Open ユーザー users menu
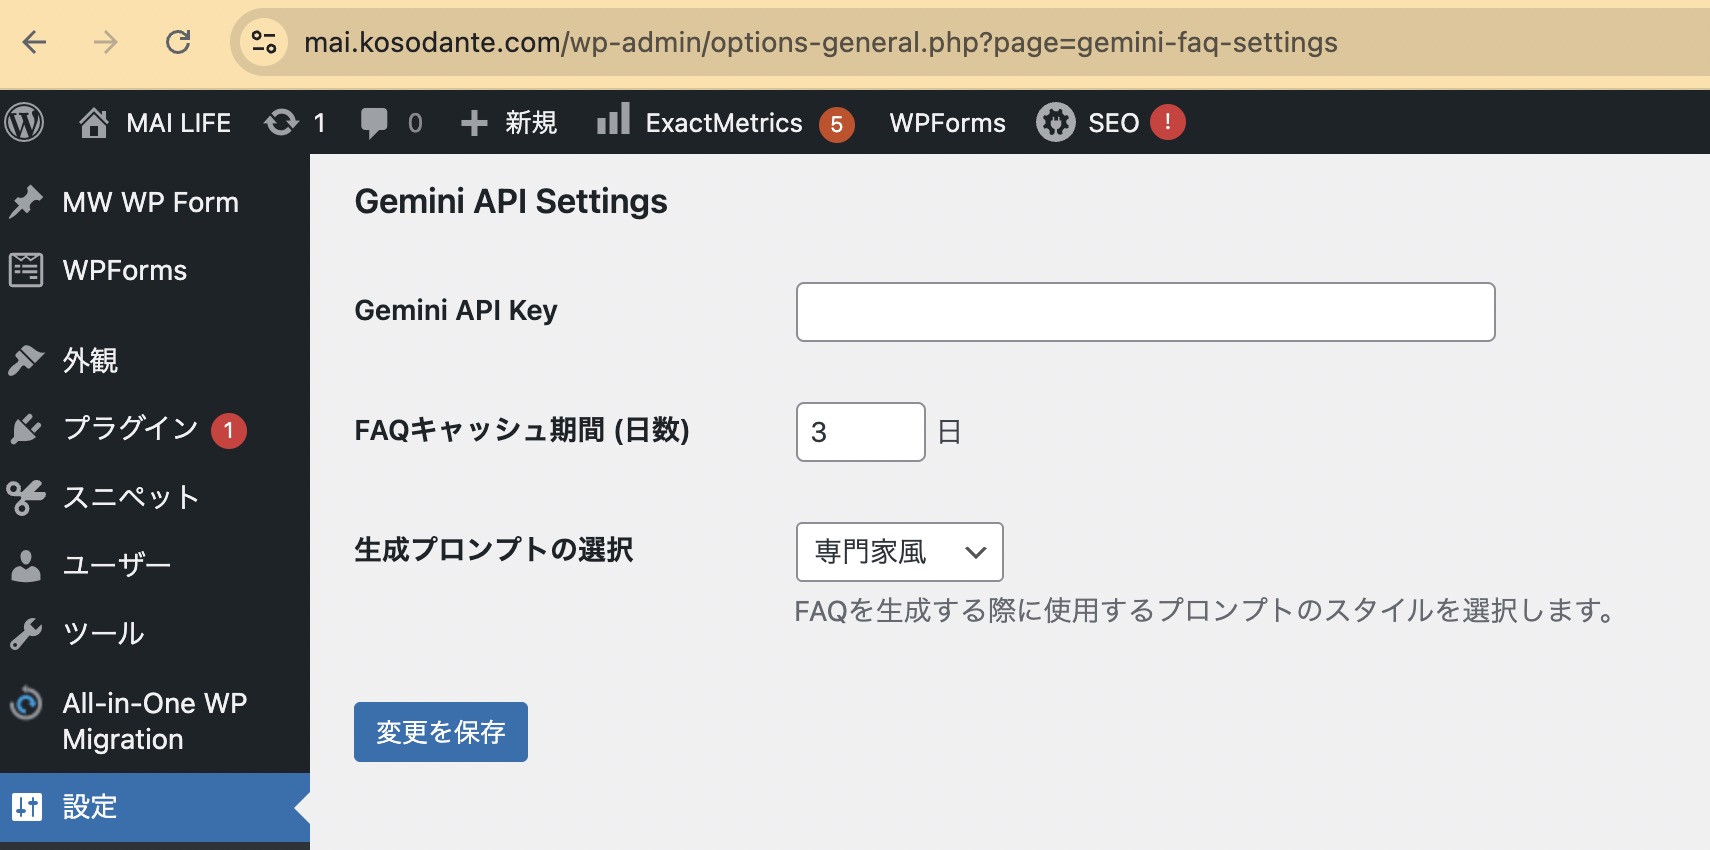Image resolution: width=1710 pixels, height=850 pixels. pyautogui.click(x=116, y=565)
